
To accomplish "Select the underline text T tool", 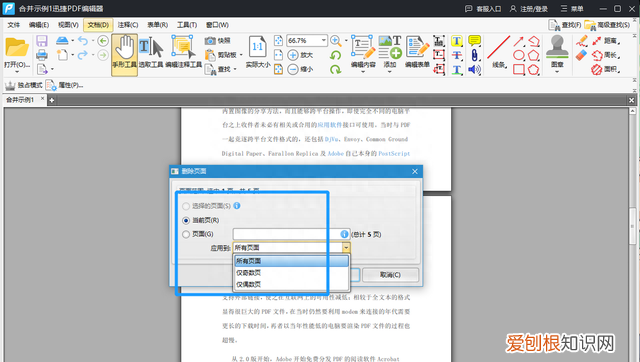I will (457, 70).
